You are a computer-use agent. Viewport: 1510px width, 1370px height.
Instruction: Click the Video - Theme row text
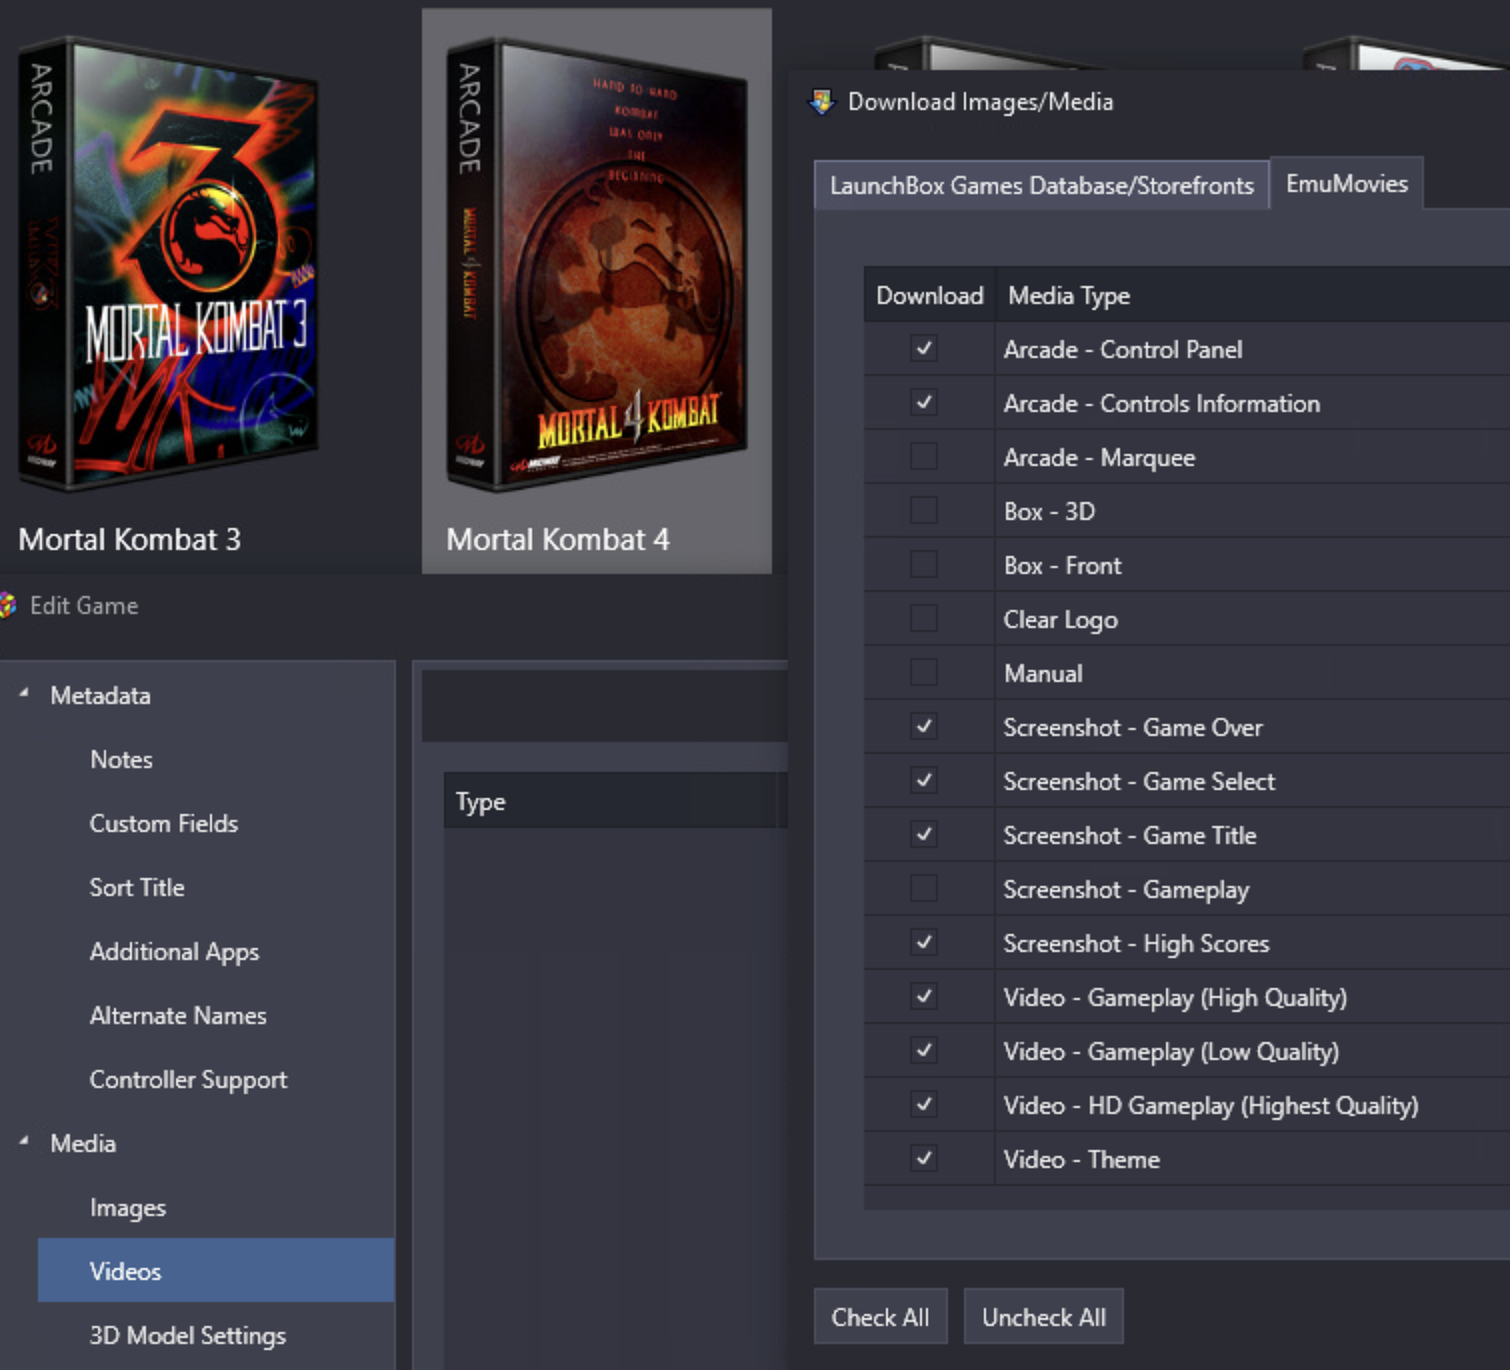click(x=1082, y=1160)
